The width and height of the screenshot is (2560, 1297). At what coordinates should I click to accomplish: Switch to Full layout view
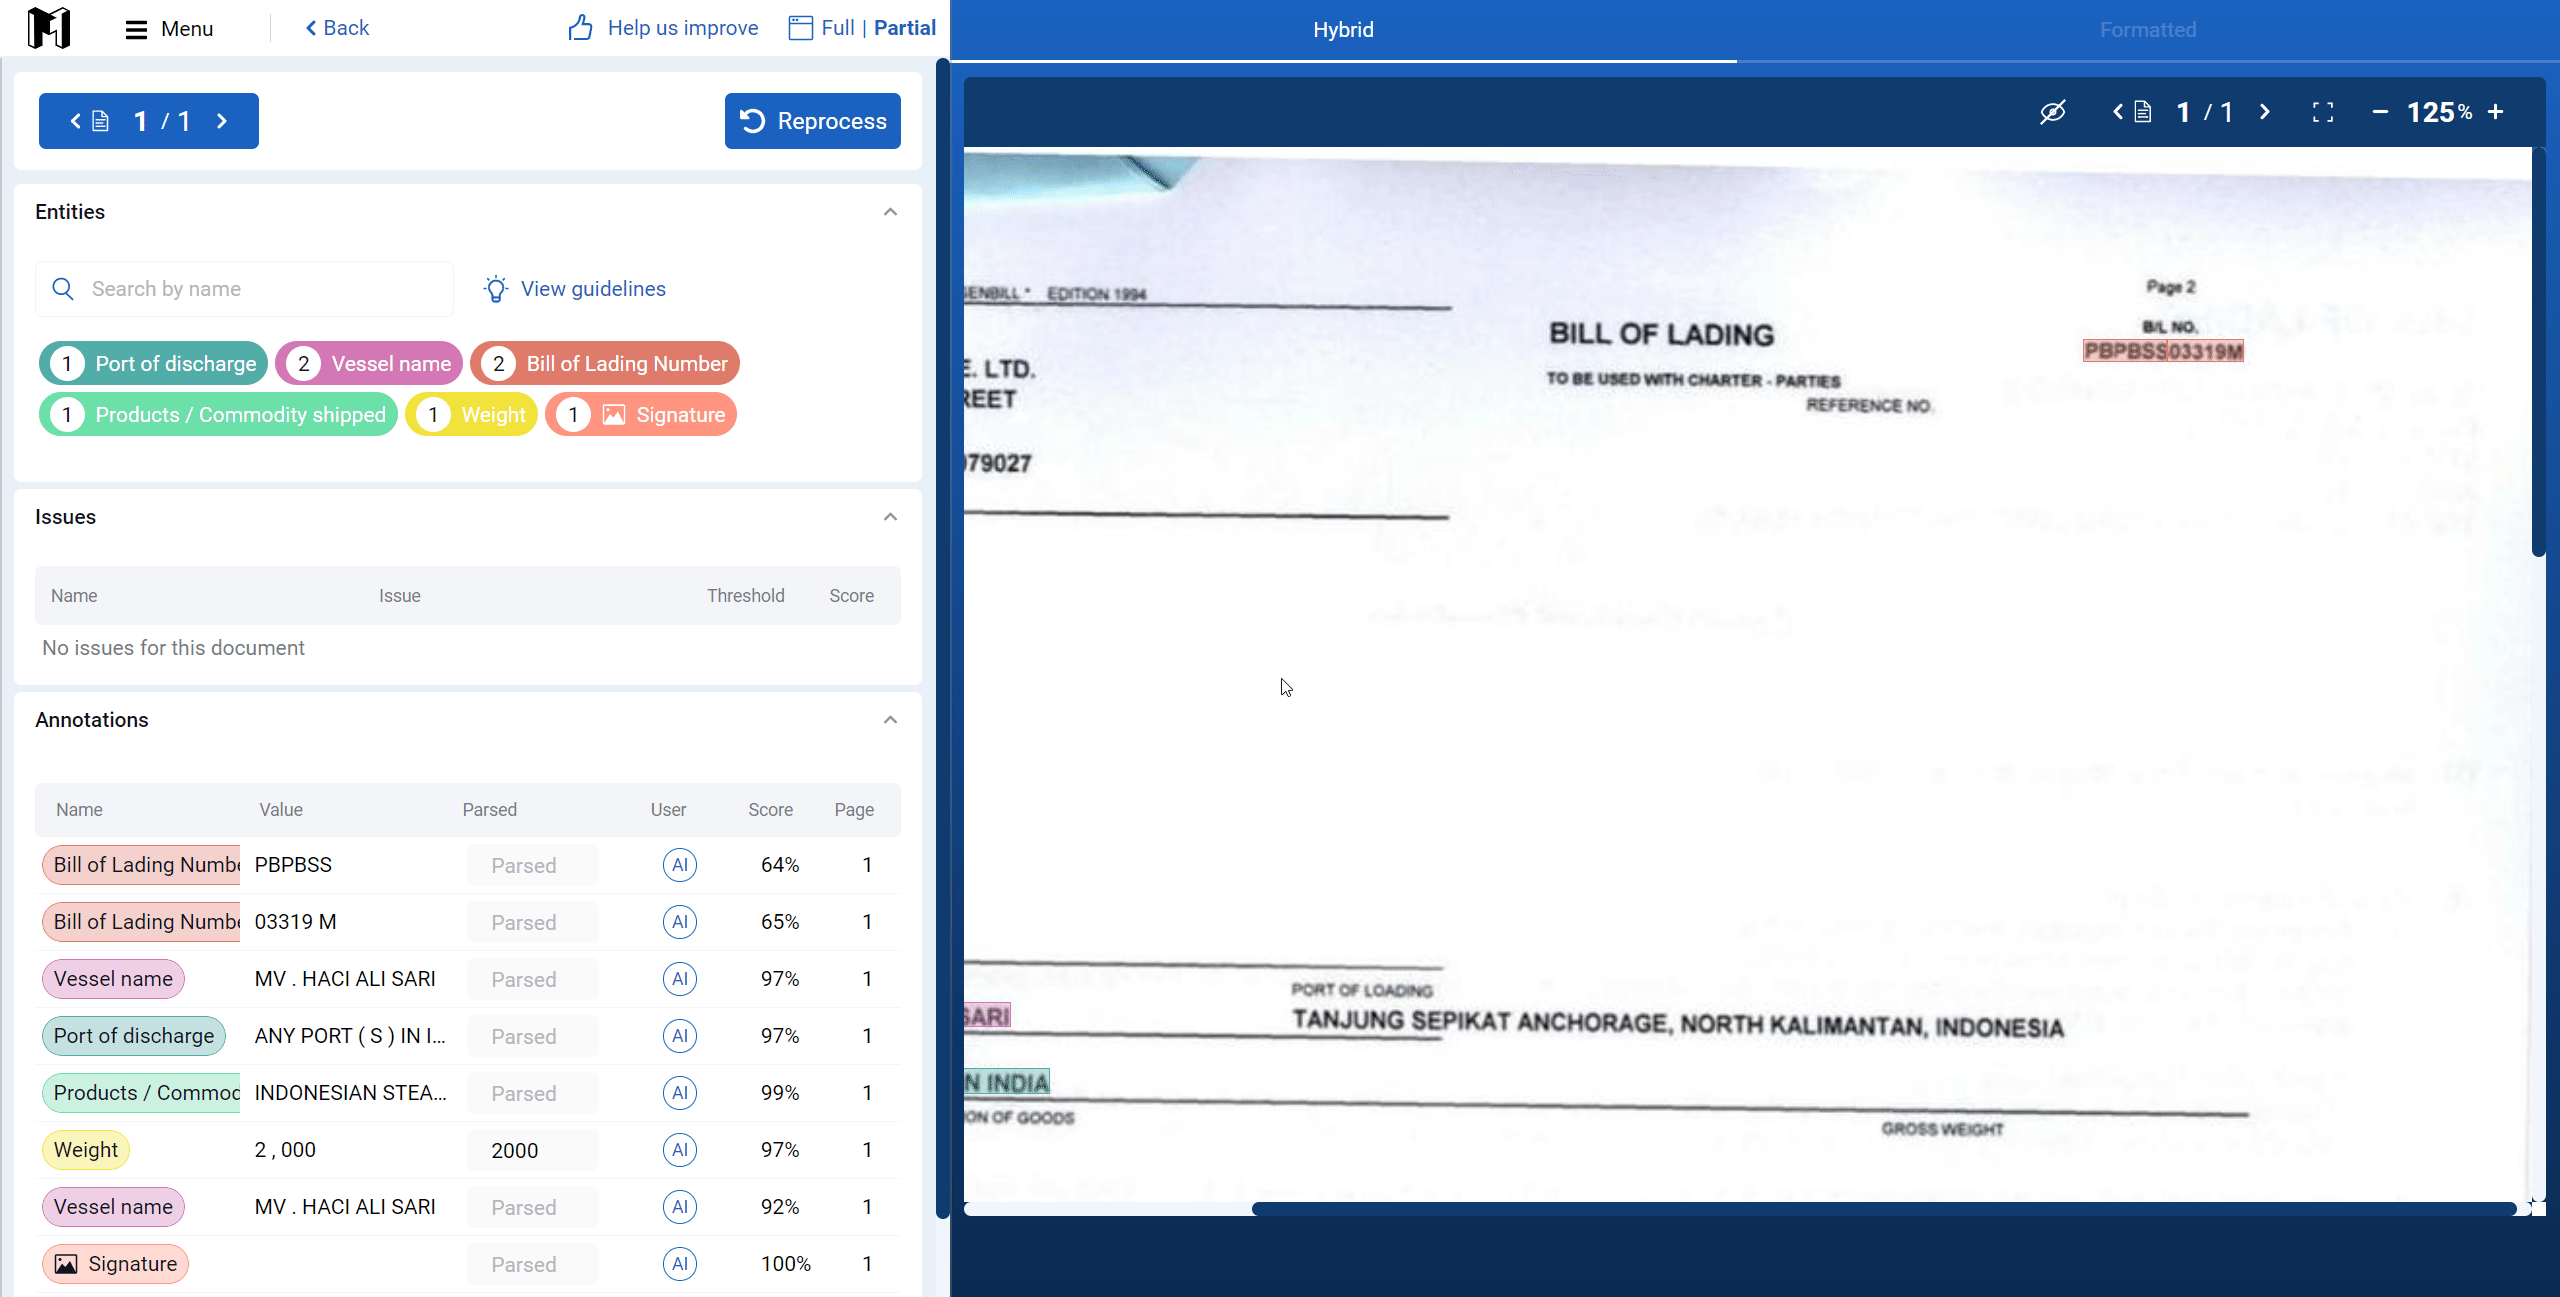click(x=837, y=28)
